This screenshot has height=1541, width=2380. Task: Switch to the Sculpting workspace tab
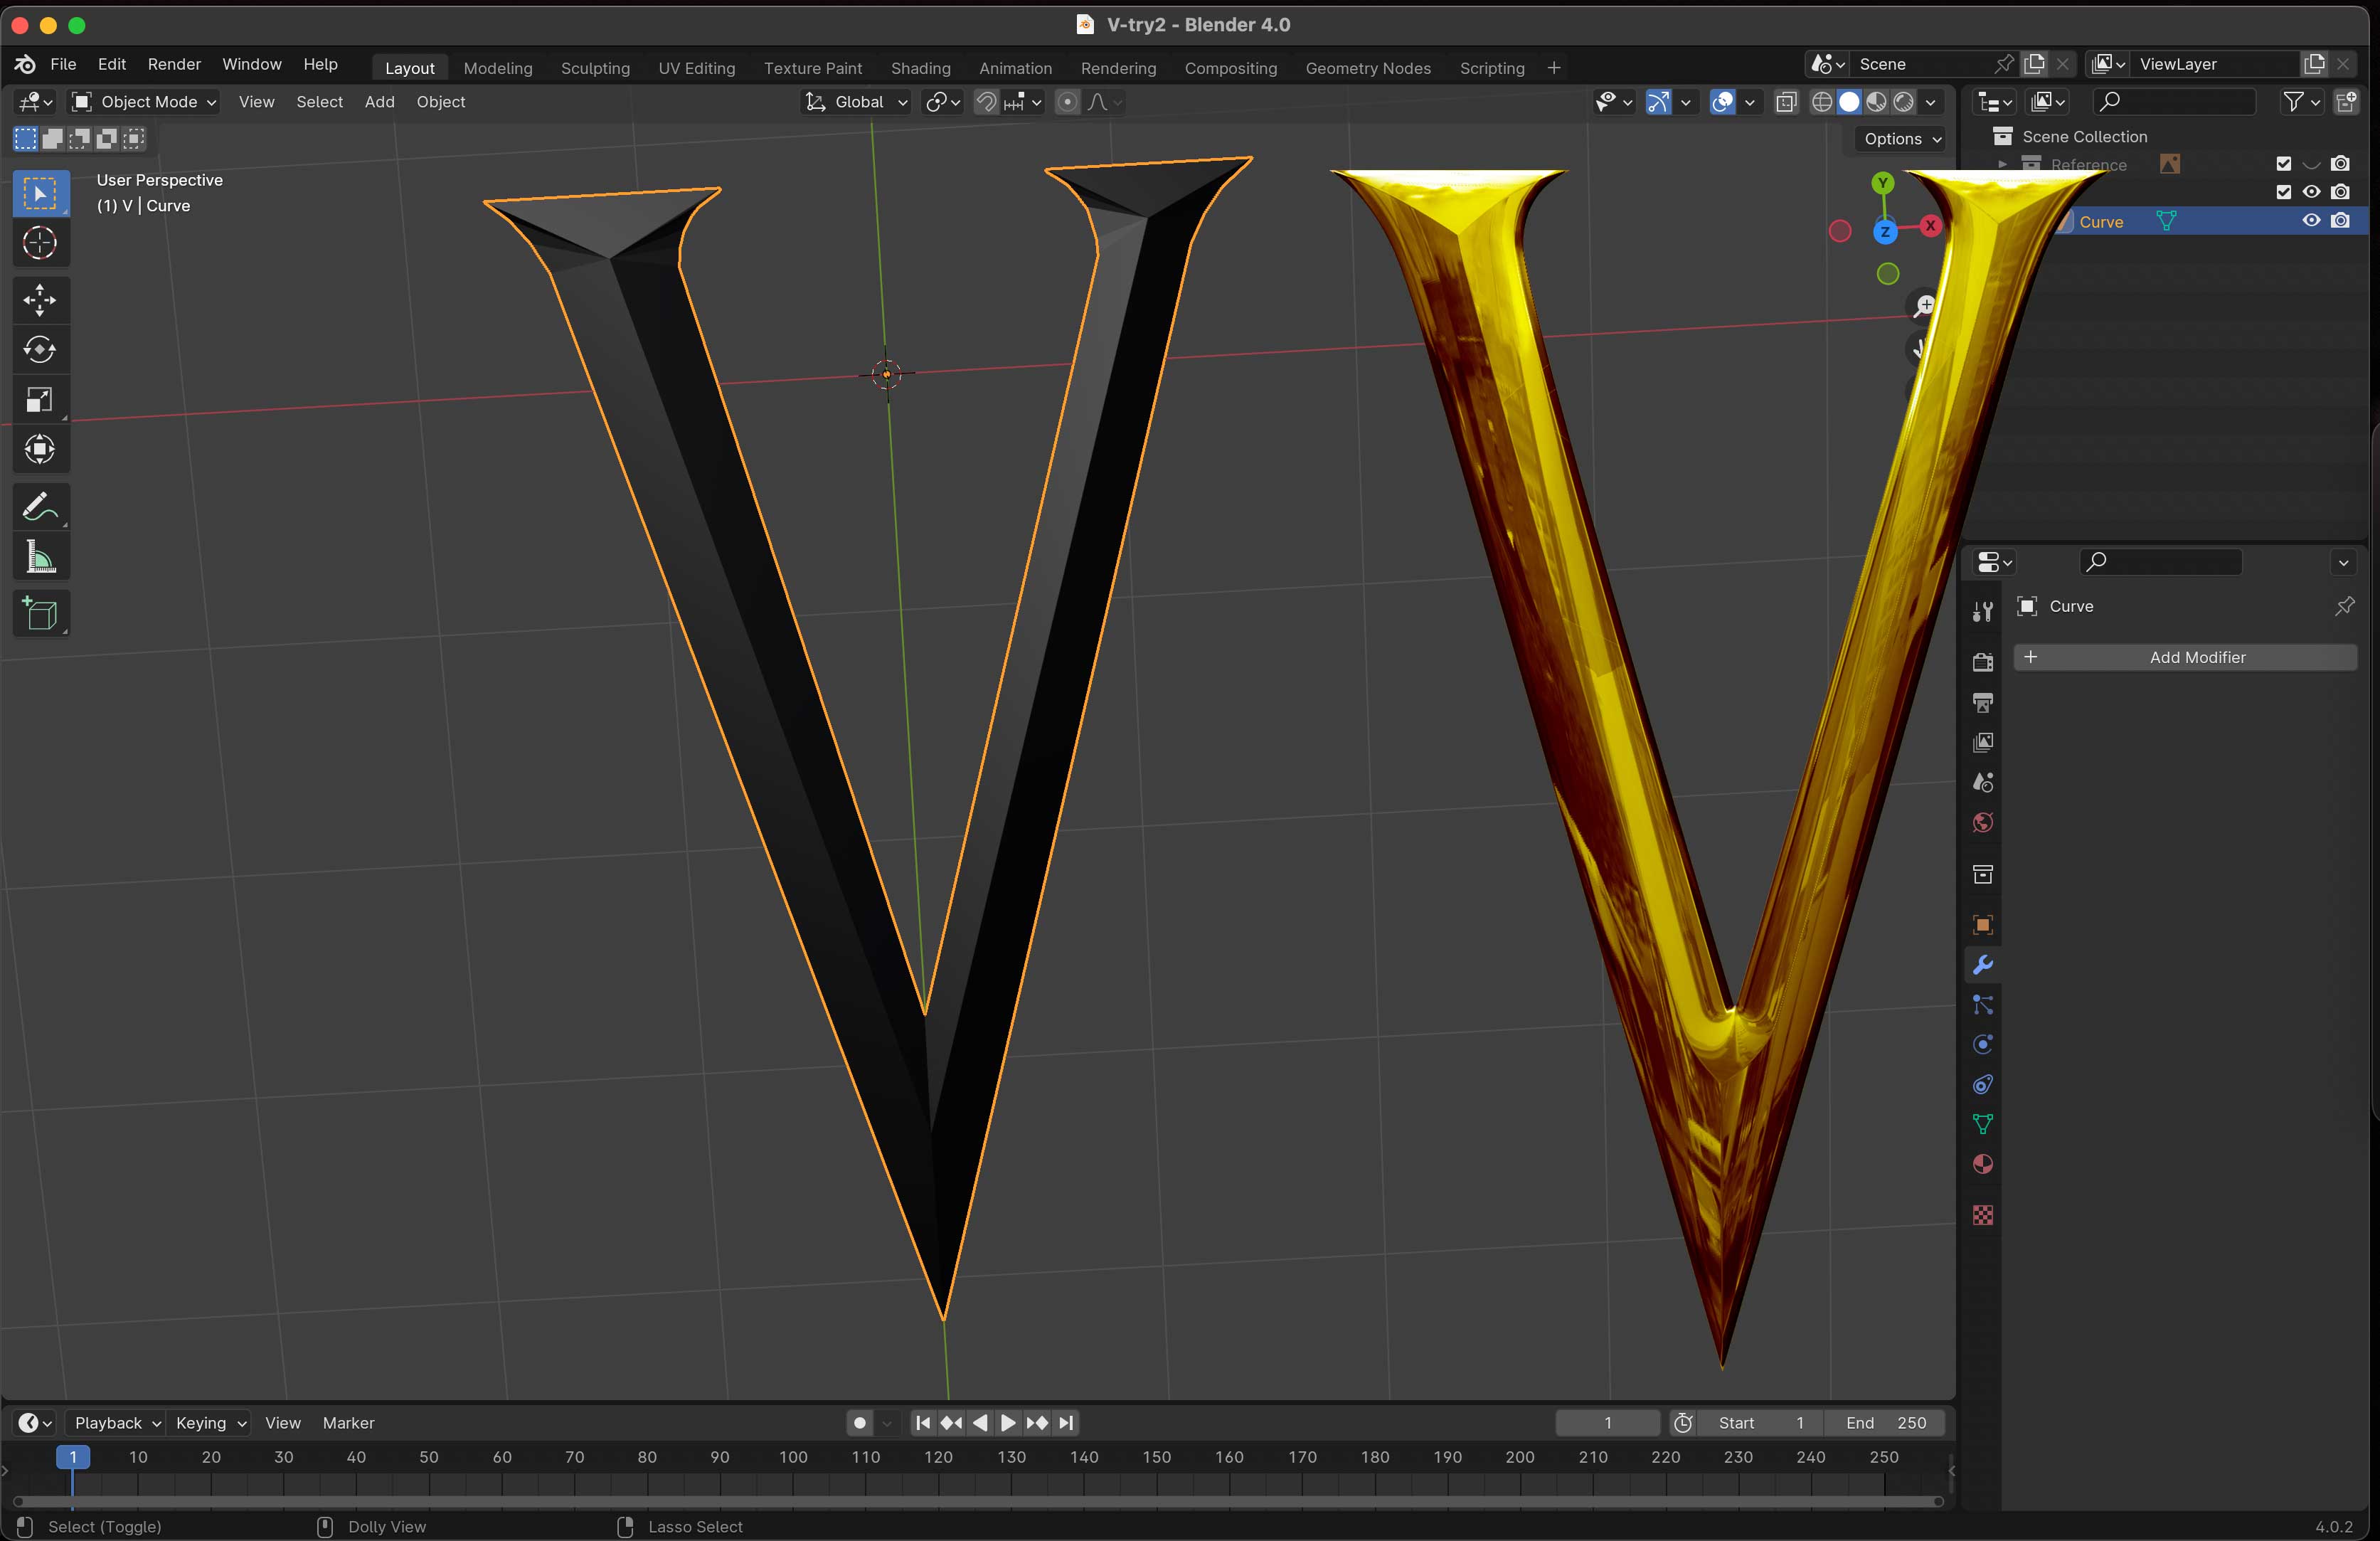[595, 68]
